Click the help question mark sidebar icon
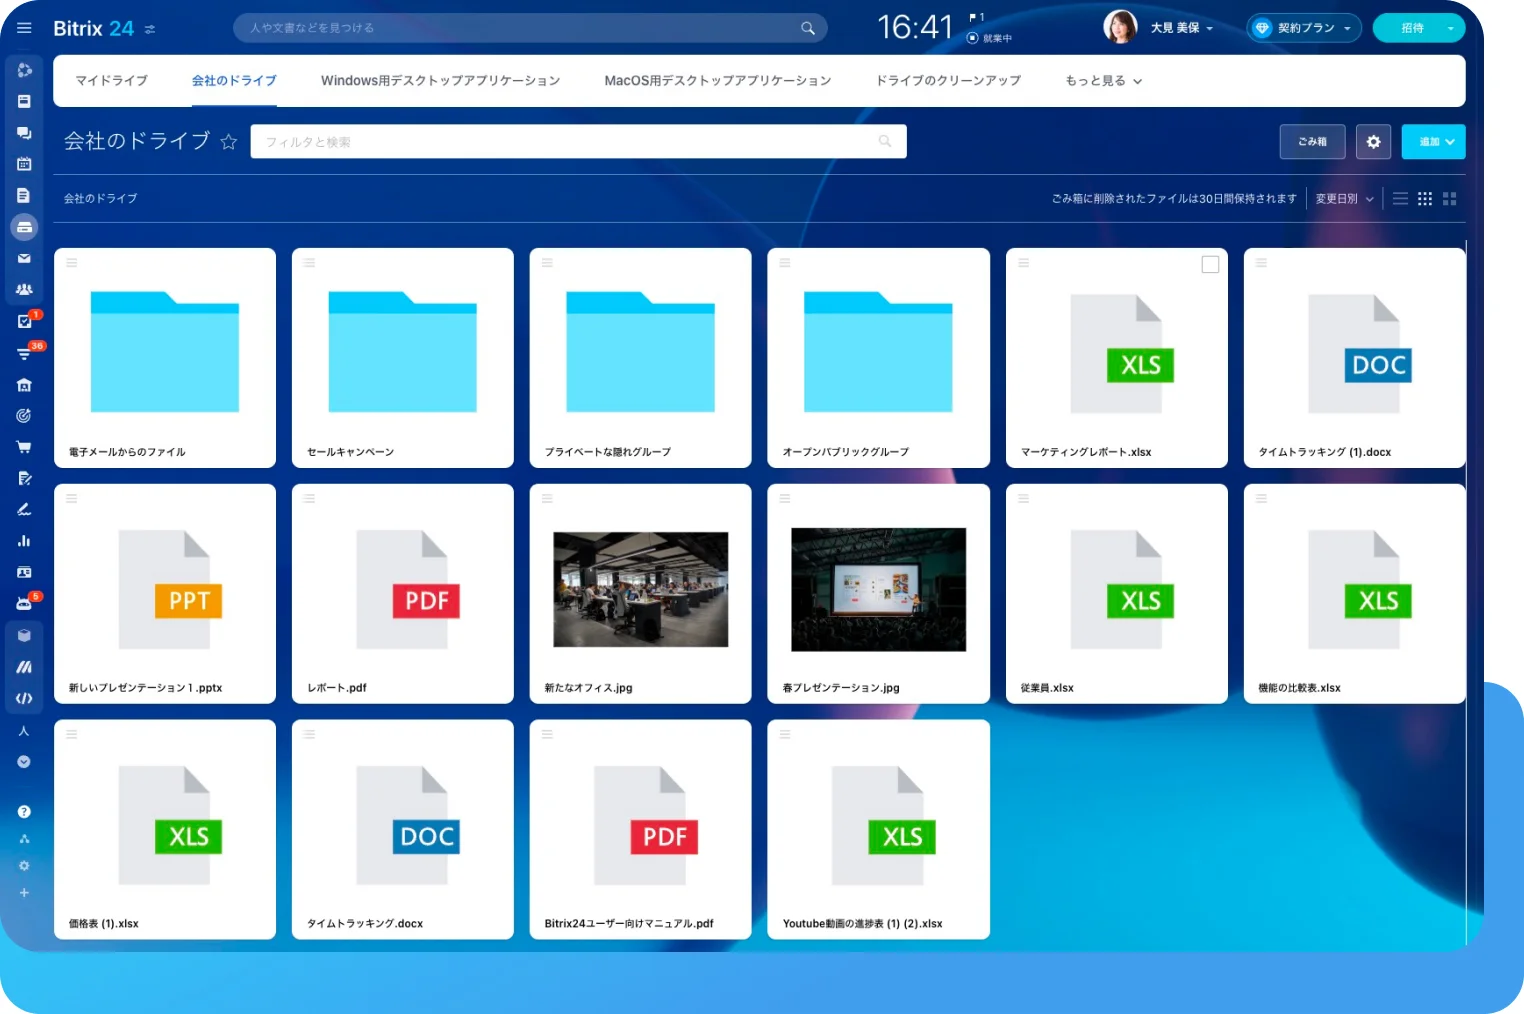The height and width of the screenshot is (1014, 1524). click(24, 812)
